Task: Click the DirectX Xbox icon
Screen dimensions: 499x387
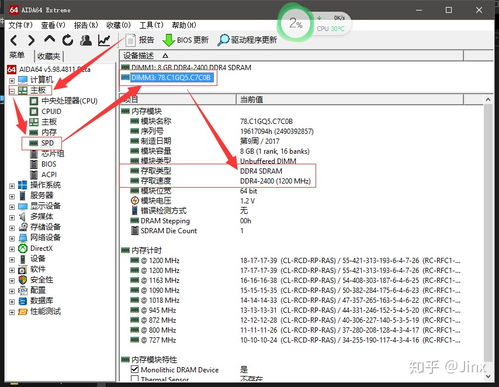Action: [23, 249]
